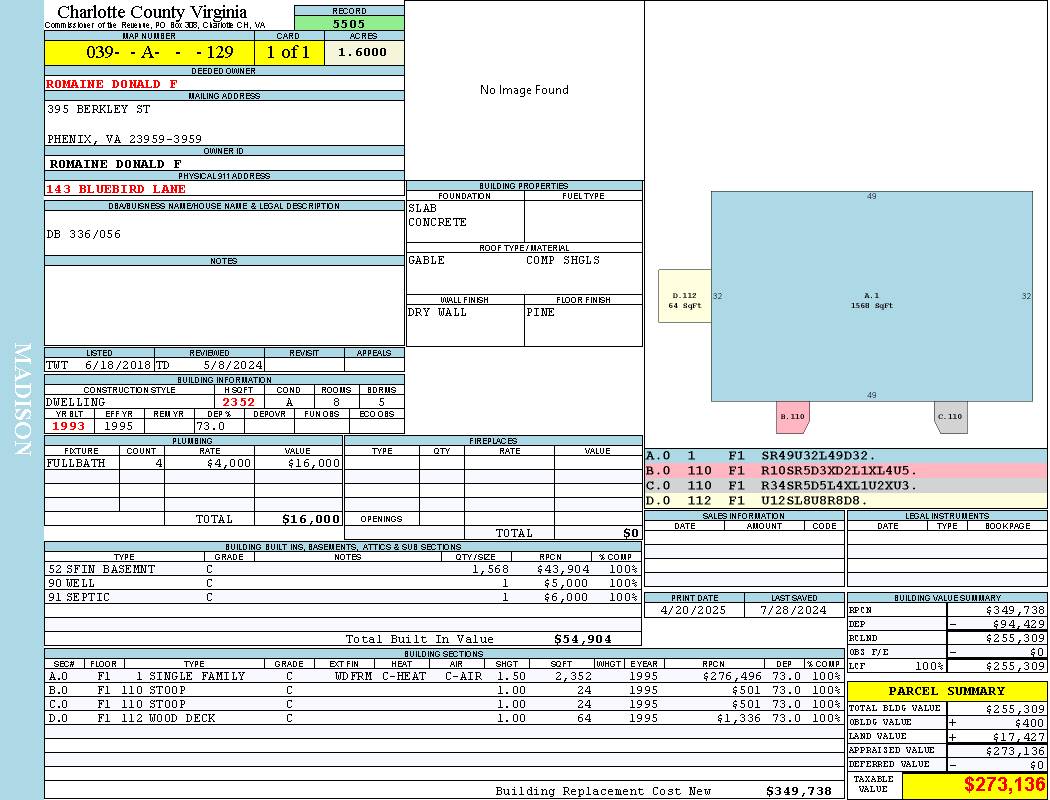Click mailing address 395 BERKLEY ST
Image resolution: width=1050 pixels, height=800 pixels.
[x=98, y=109]
